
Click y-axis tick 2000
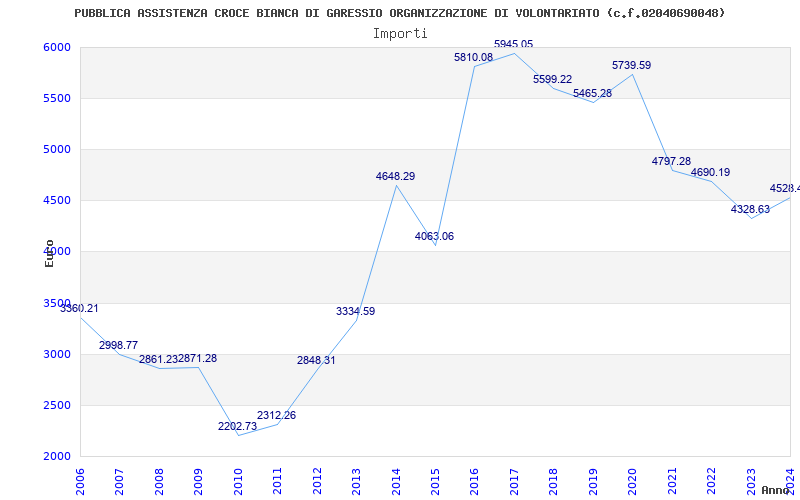57,456
